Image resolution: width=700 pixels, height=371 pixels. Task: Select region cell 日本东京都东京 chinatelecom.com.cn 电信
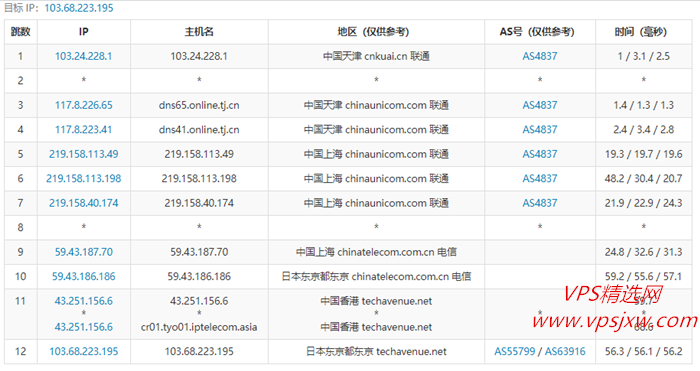376,277
